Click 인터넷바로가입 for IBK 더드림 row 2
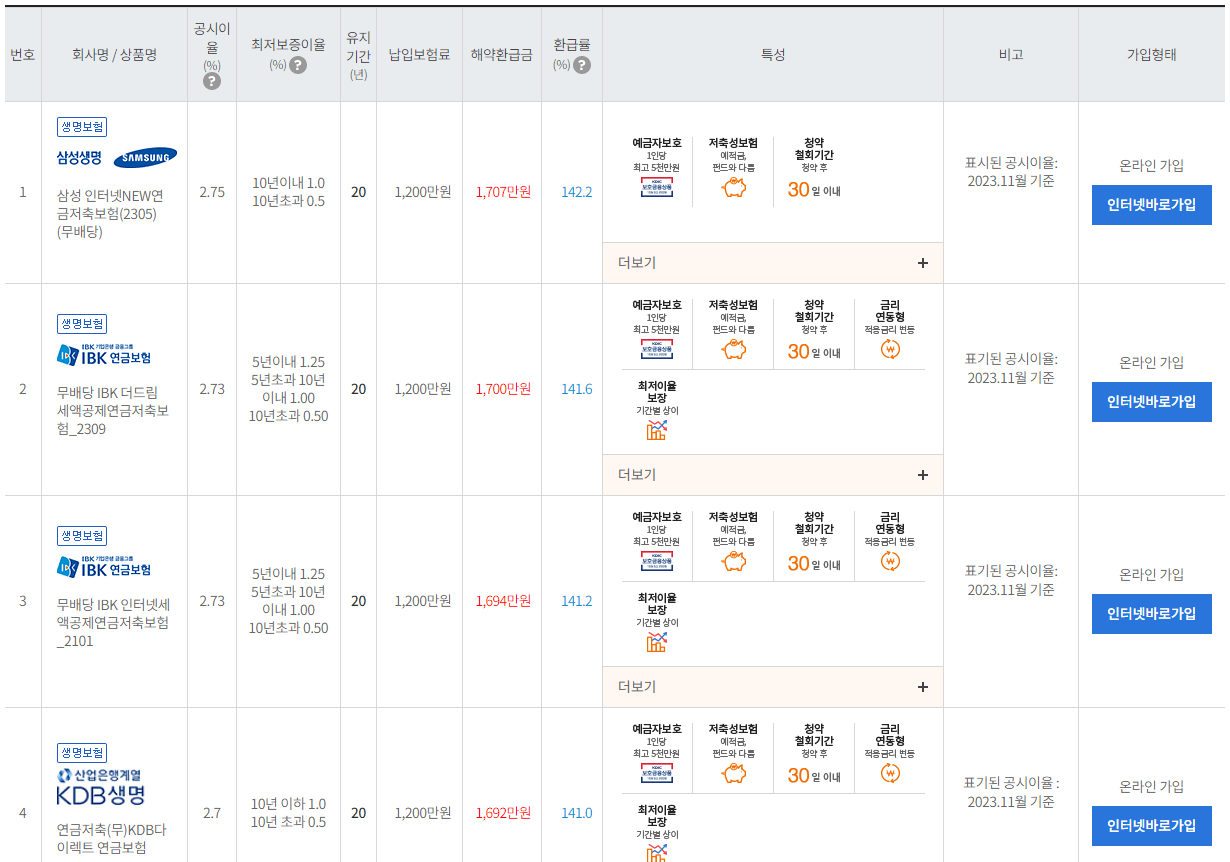The height and width of the screenshot is (862, 1230). point(1152,402)
